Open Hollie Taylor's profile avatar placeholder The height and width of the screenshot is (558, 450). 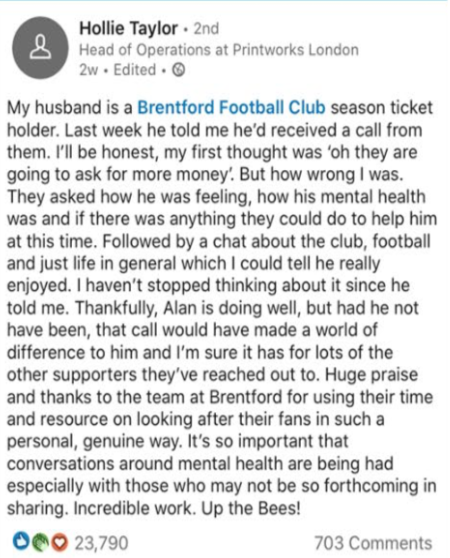pos(40,47)
